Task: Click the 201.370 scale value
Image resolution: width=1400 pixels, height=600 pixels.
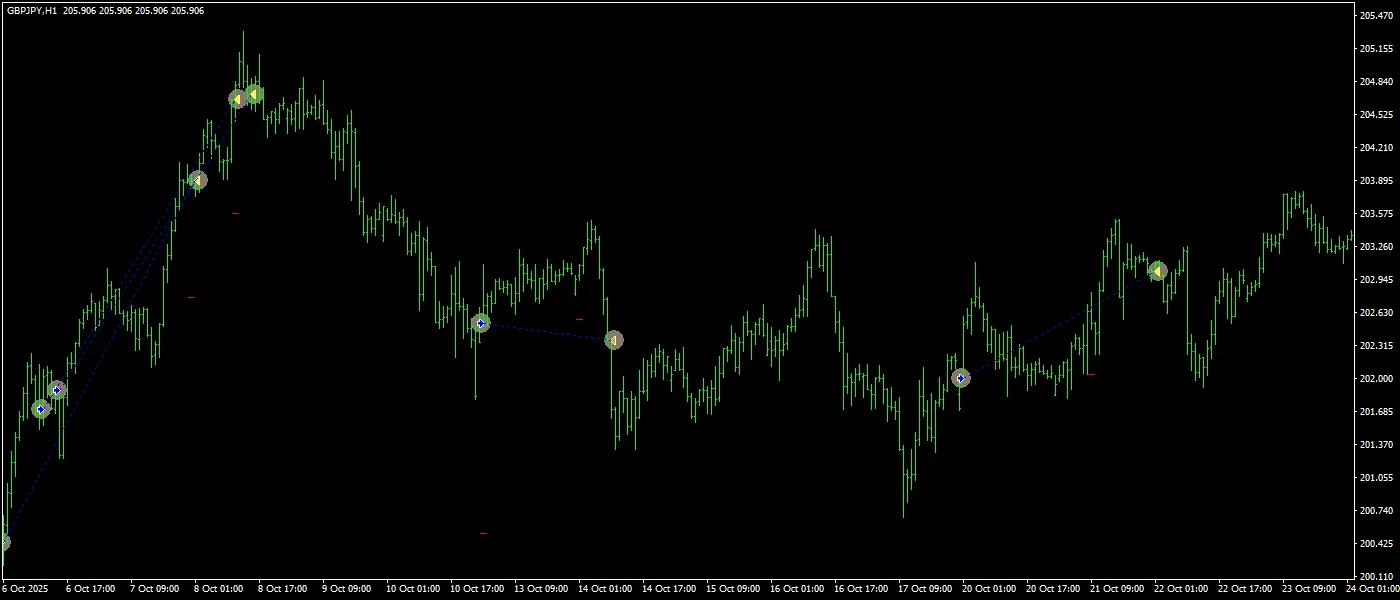Action: click(x=1377, y=445)
